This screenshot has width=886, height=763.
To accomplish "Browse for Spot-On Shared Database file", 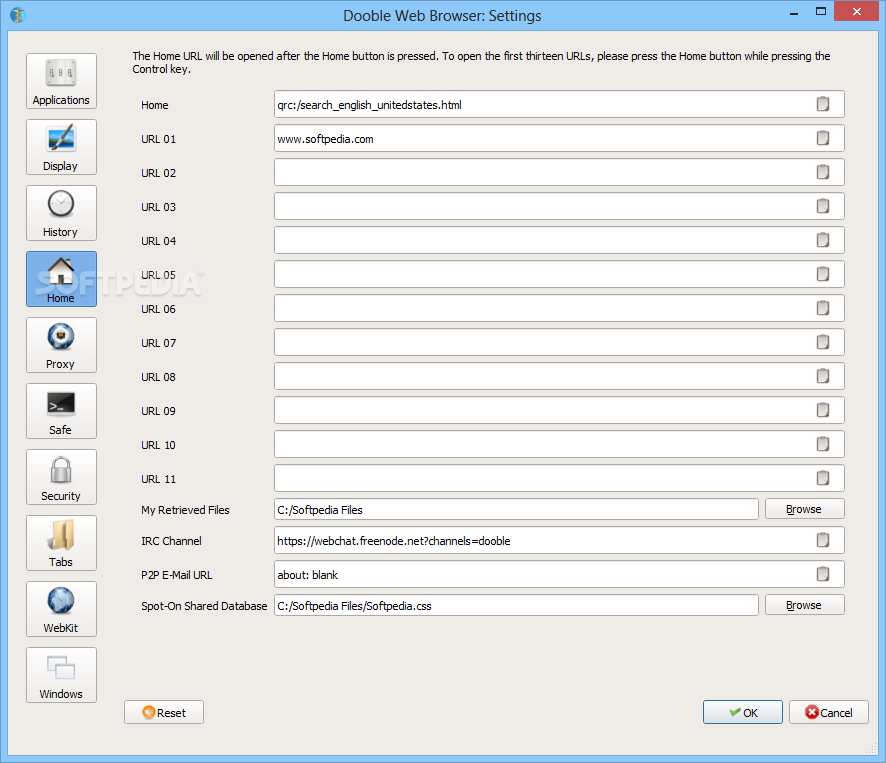I will (805, 605).
